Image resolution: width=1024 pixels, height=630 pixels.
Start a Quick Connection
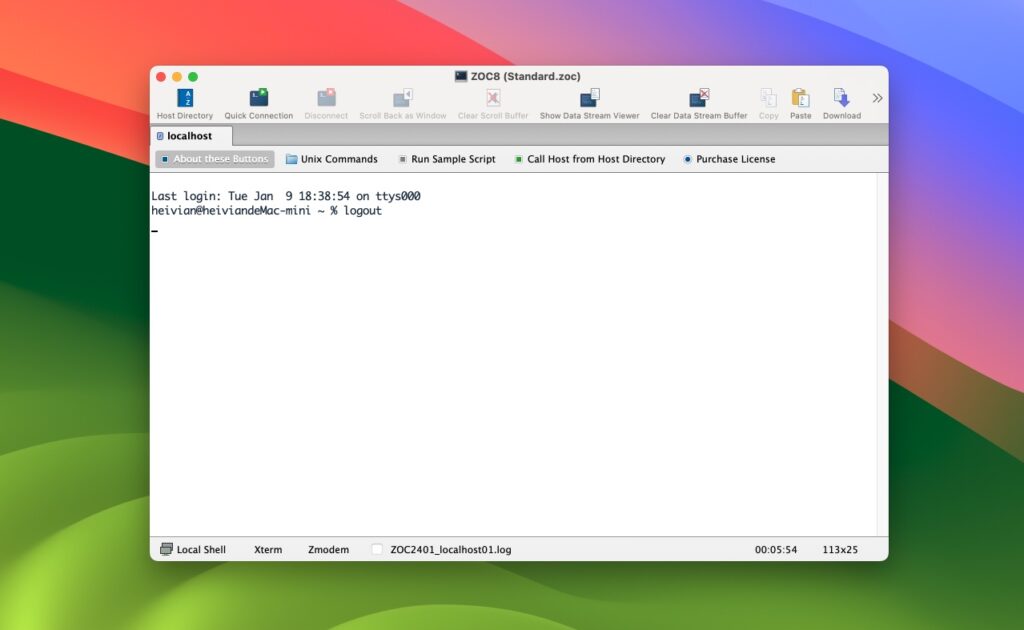tap(258, 101)
